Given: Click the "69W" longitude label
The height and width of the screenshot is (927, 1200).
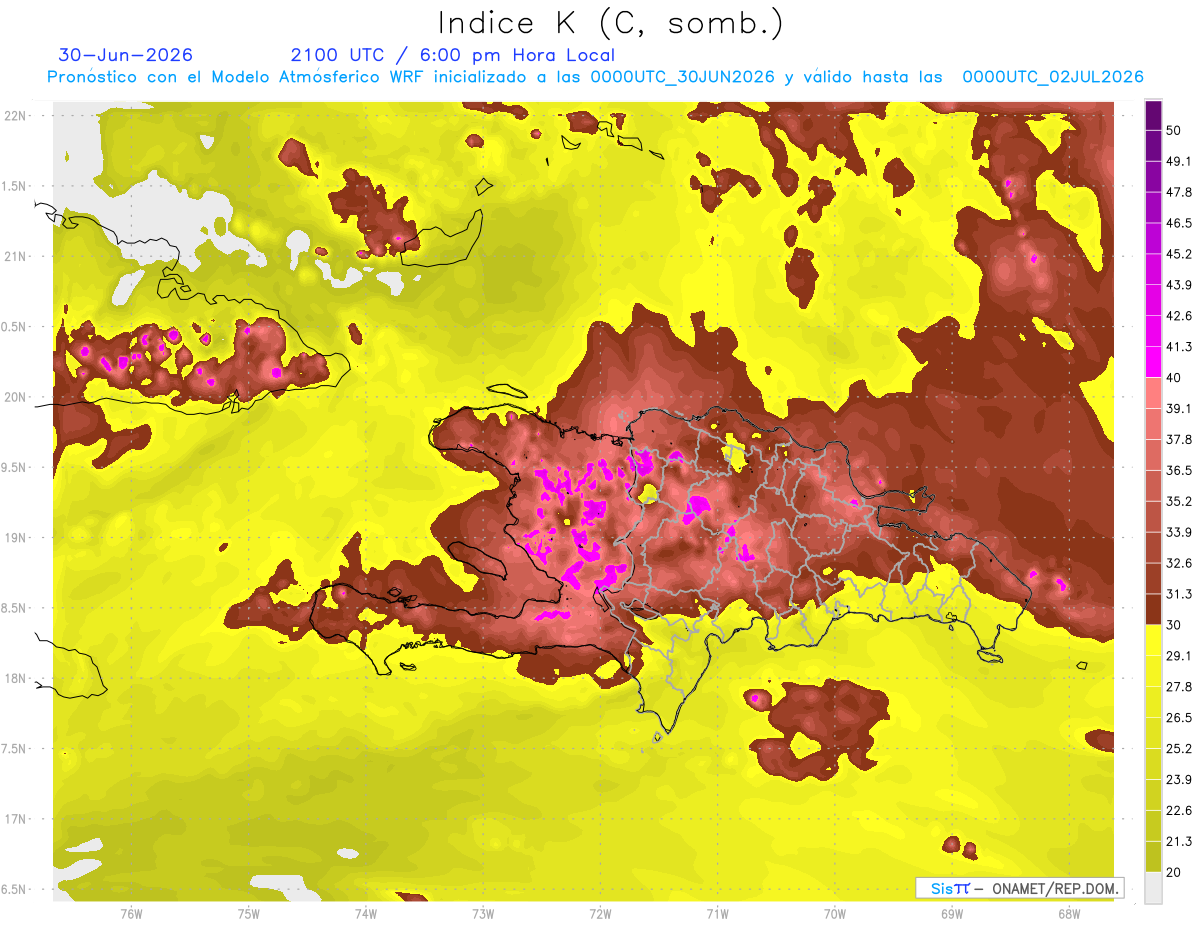Looking at the screenshot, I should click(x=951, y=913).
